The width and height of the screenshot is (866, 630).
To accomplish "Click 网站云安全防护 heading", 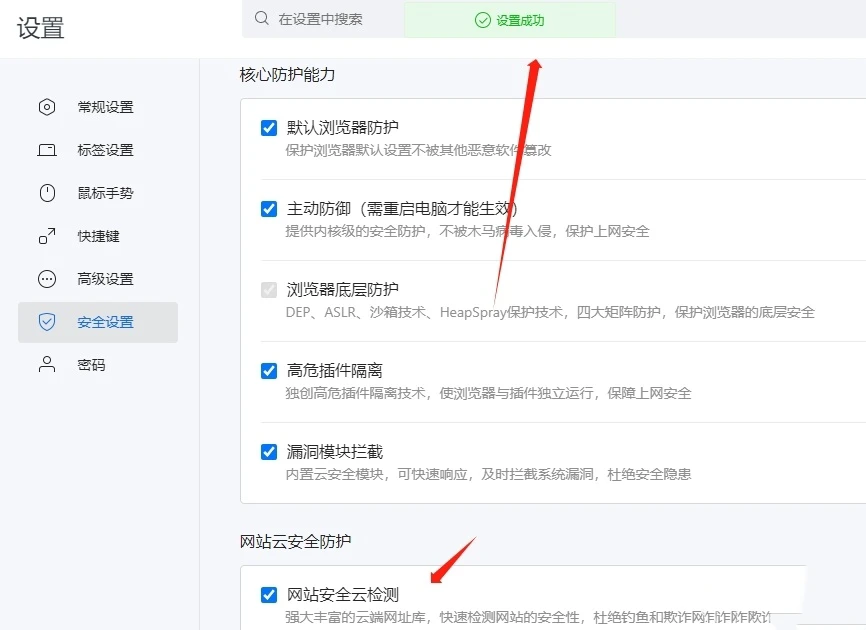I will click(295, 542).
